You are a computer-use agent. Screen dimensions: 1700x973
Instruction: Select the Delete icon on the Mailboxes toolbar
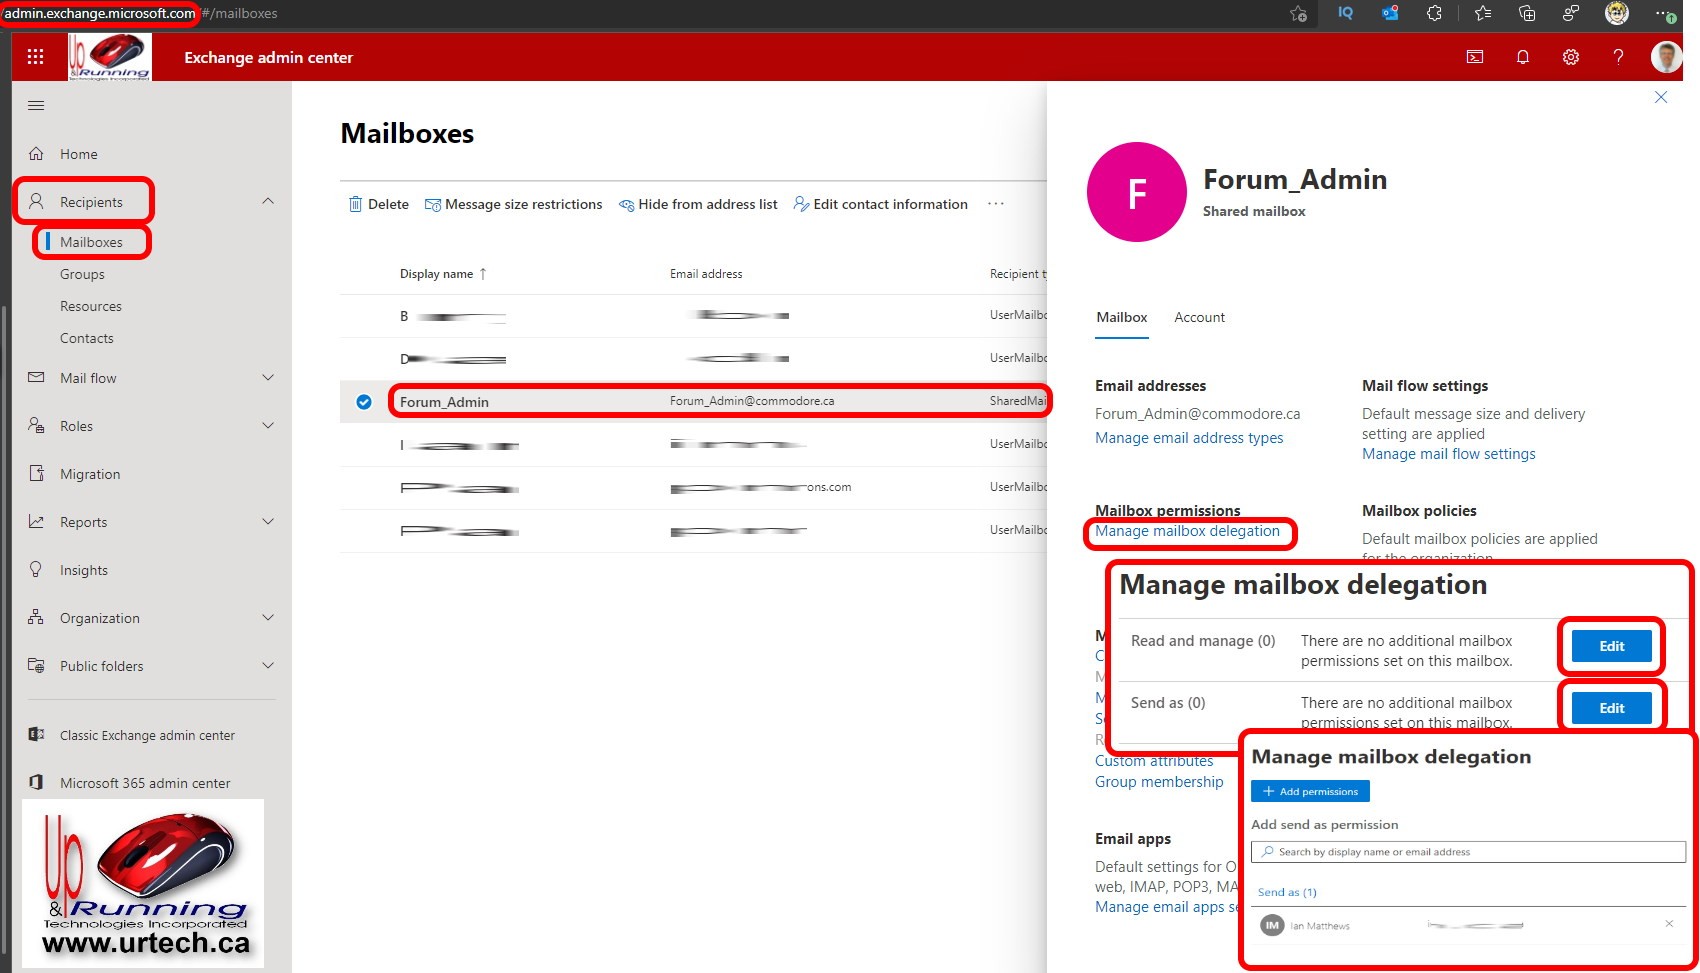pyautogui.click(x=378, y=204)
